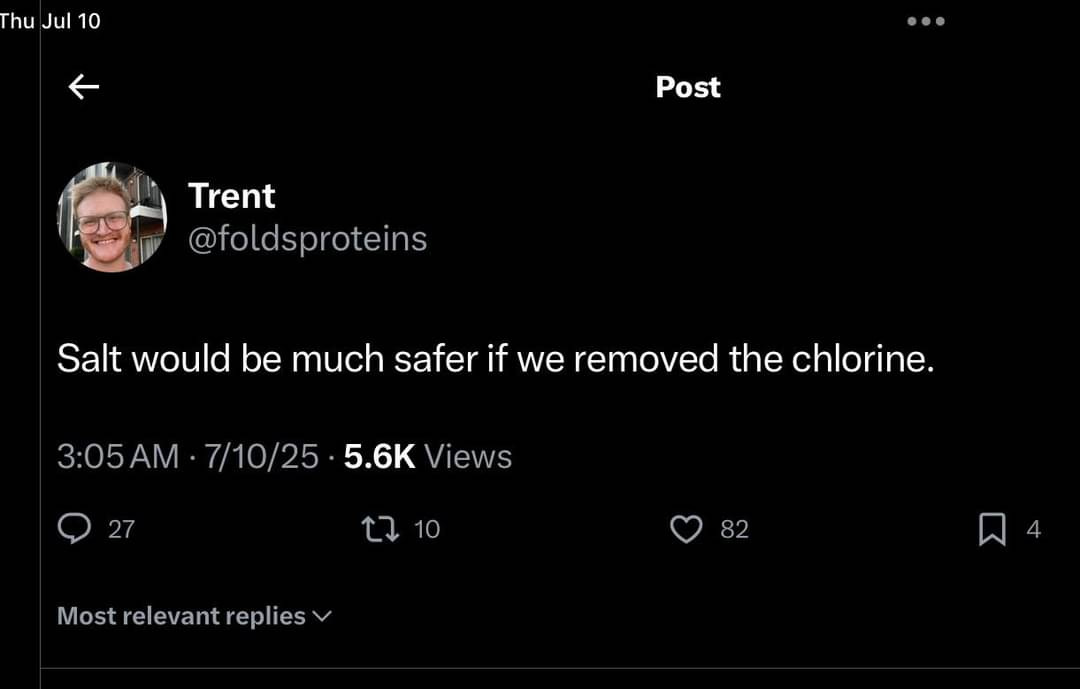Screen dimensions: 1080x689
Task: Click the post text about salt and chlorine
Action: 495,358
